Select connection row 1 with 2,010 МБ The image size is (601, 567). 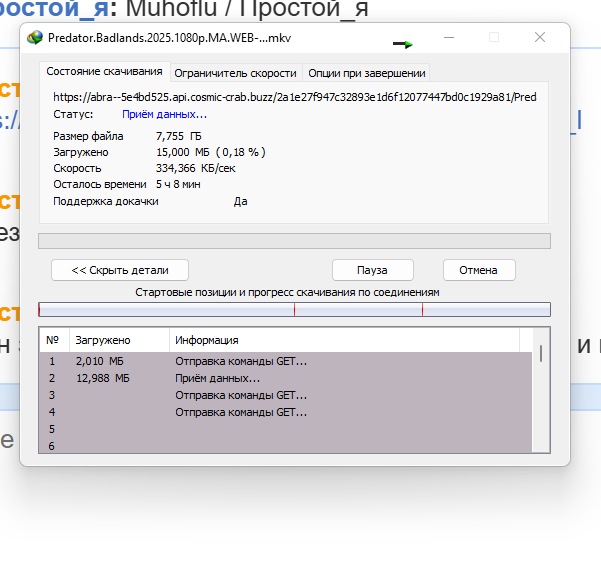coord(286,361)
